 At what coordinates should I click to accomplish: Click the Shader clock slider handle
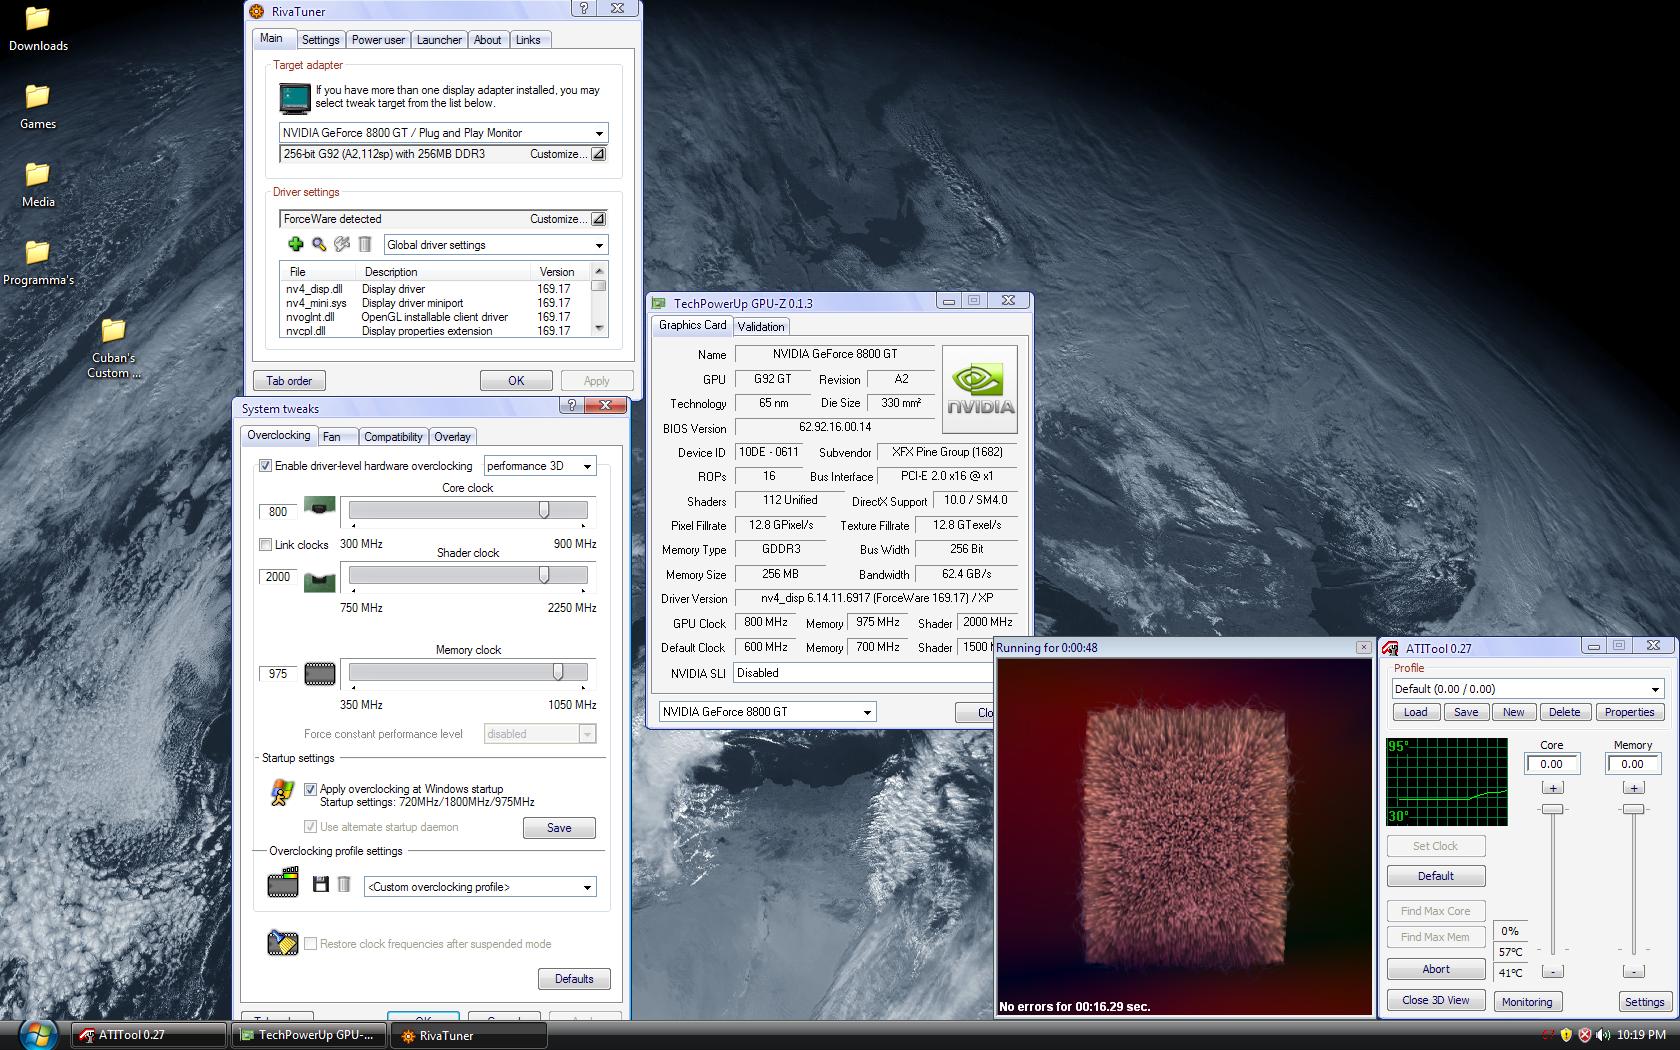[544, 575]
